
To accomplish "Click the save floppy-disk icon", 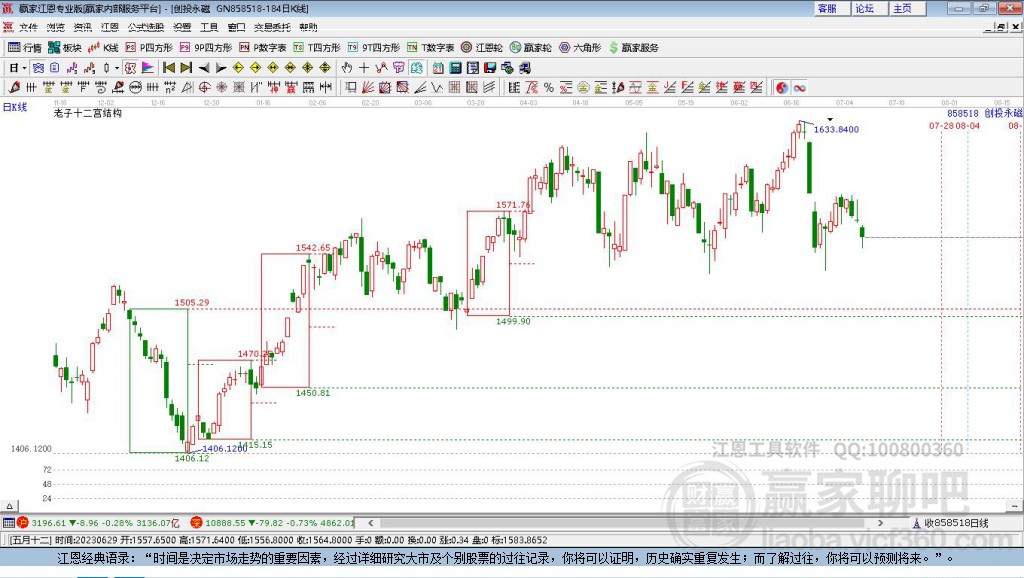I will pos(490,68).
